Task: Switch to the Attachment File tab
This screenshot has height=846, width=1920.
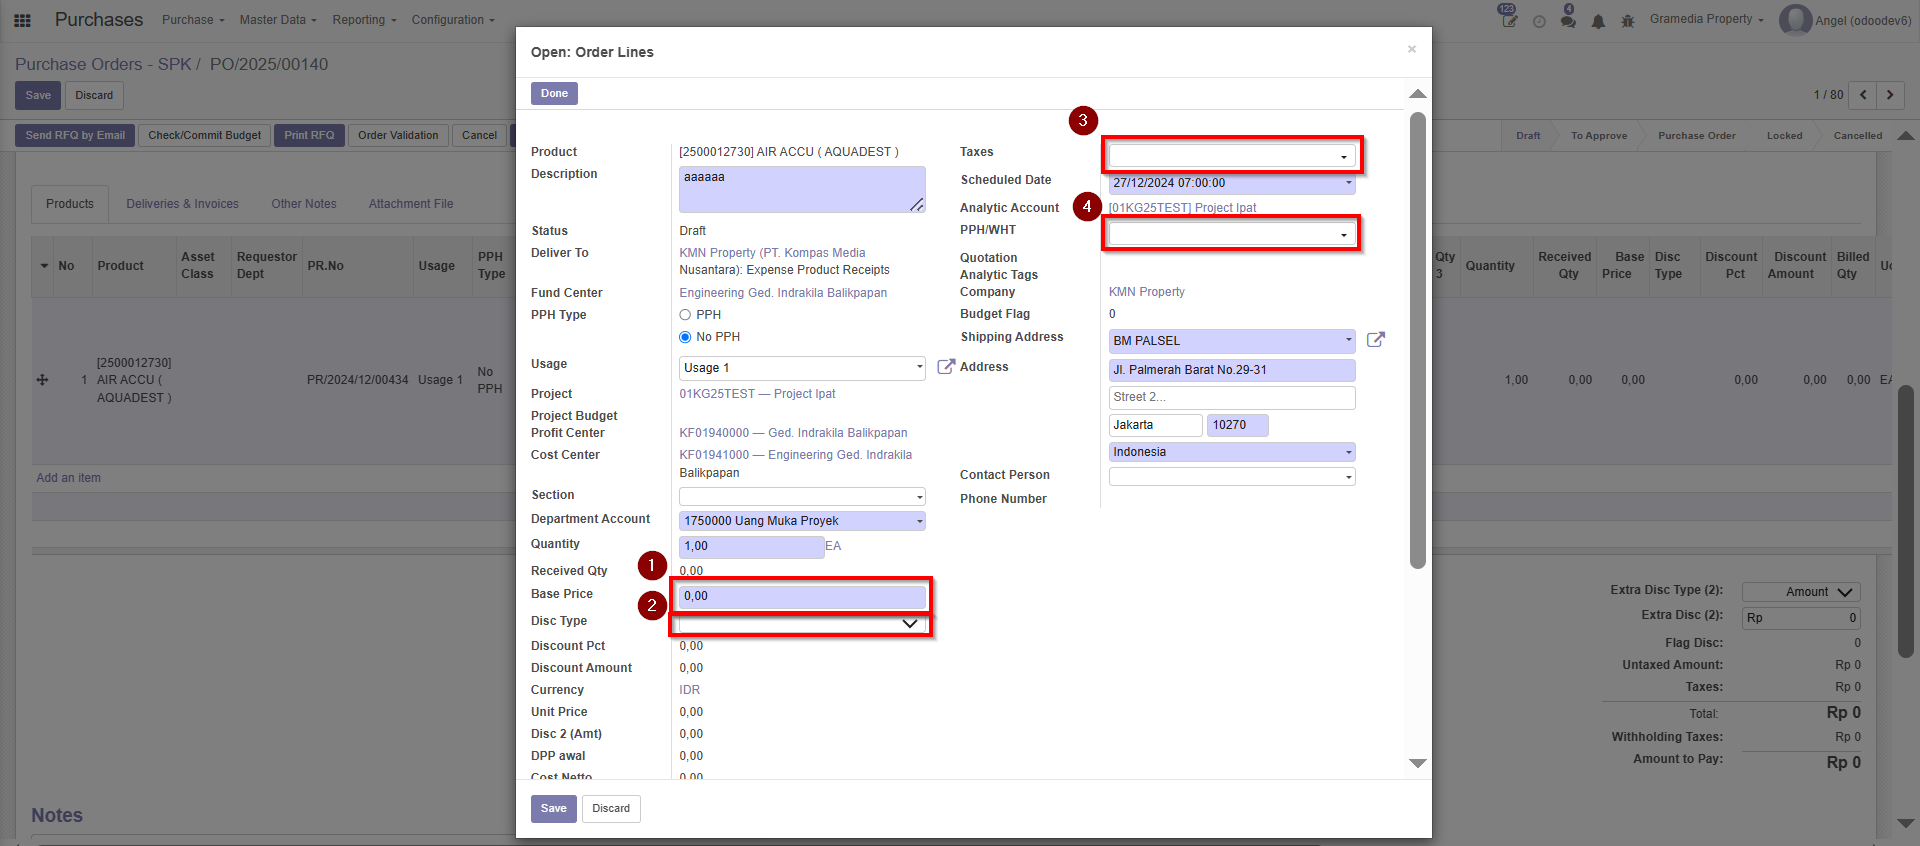Action: (x=411, y=204)
